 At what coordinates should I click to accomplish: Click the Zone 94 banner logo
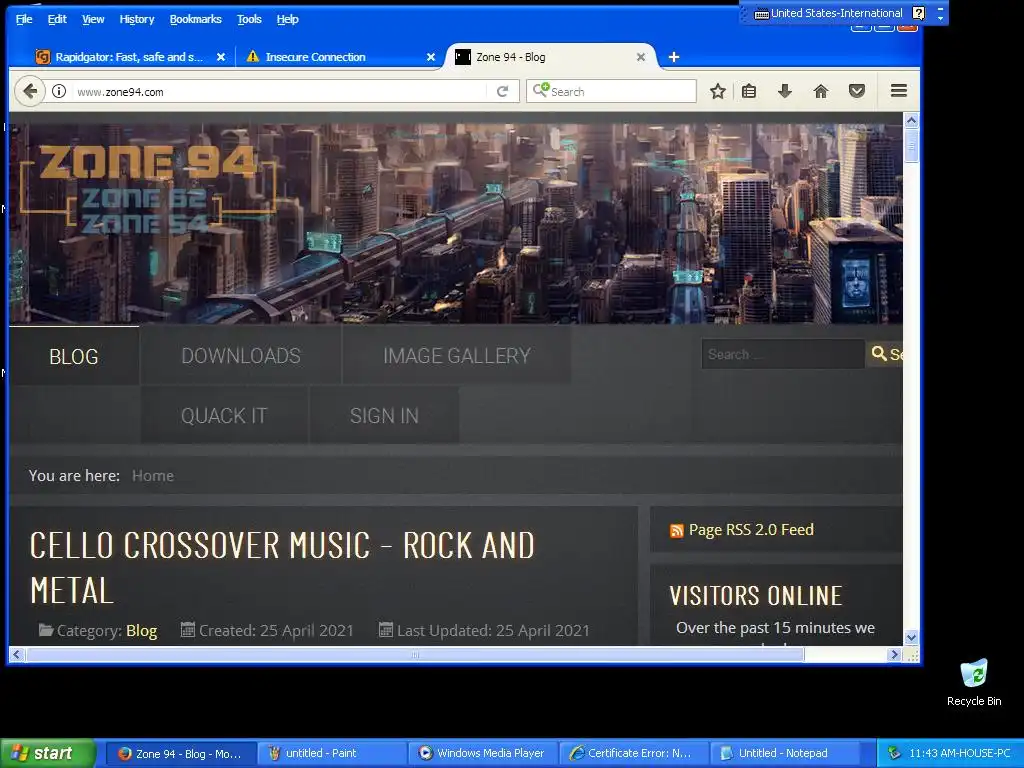148,189
